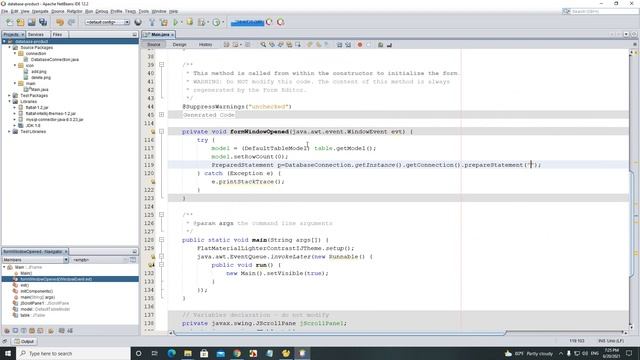Viewport: 640px width, 360px height.
Task: Run the project with green play icon
Action: coord(176,22)
